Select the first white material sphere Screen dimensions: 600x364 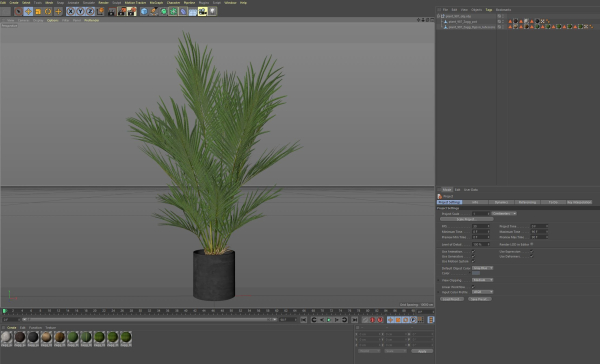coord(7,337)
